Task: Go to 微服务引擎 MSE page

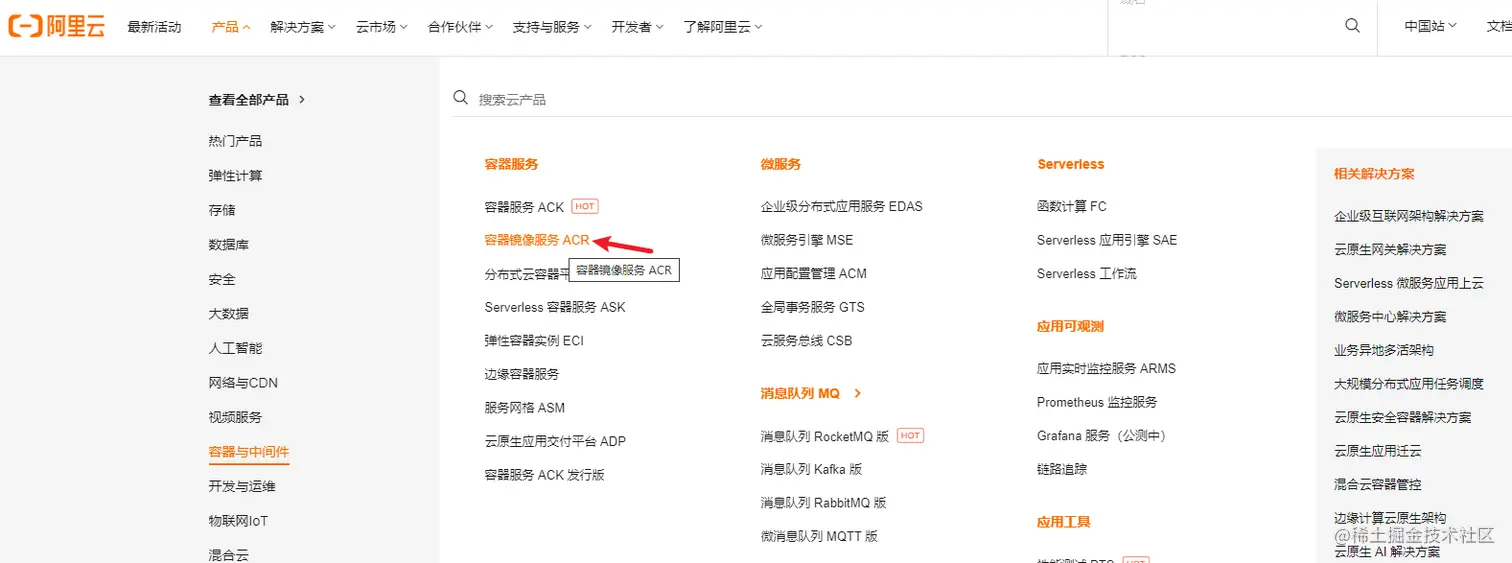Action: tap(806, 240)
